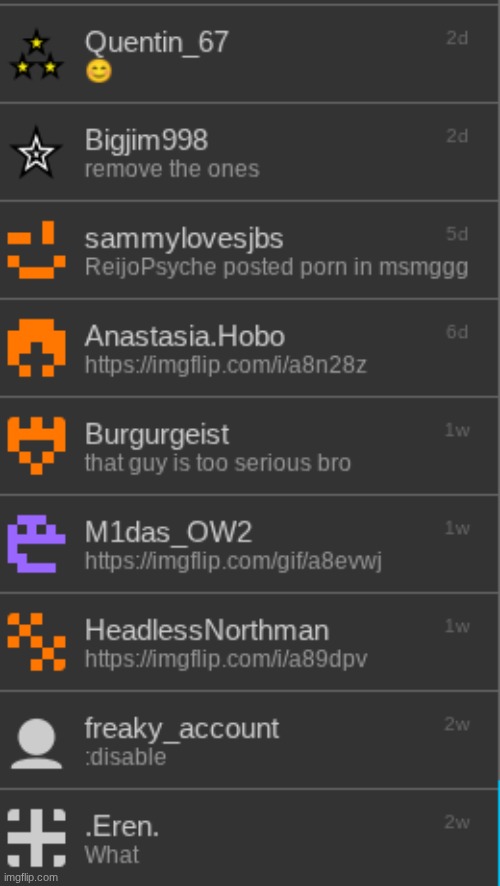Click HeadlessNorthman's orange checkered avatar
This screenshot has width=500, height=886.
37,641
